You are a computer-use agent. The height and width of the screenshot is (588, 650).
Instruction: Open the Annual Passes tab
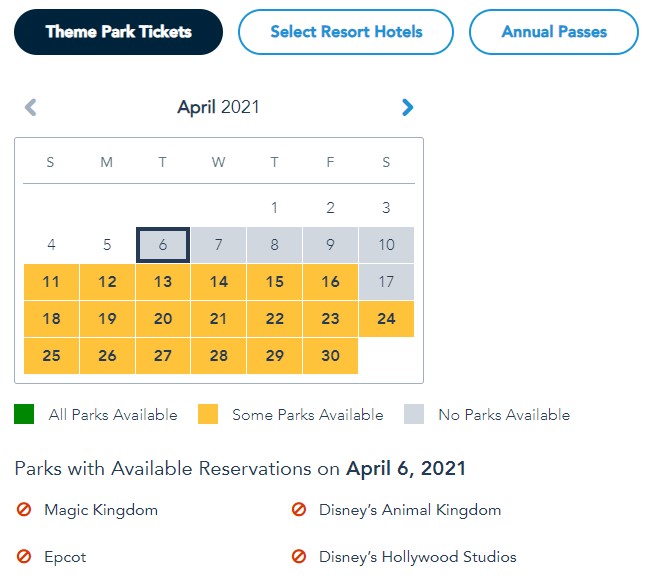click(x=554, y=32)
